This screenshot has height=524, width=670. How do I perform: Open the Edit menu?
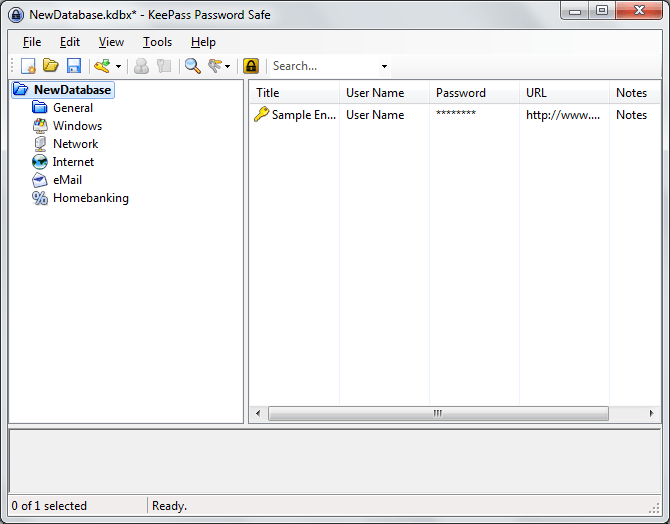pos(69,42)
